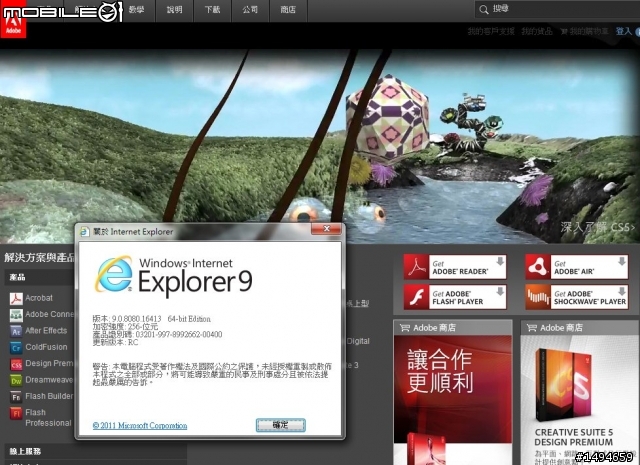Select the ColdFusion product icon
The width and height of the screenshot is (640, 465).
(16, 348)
